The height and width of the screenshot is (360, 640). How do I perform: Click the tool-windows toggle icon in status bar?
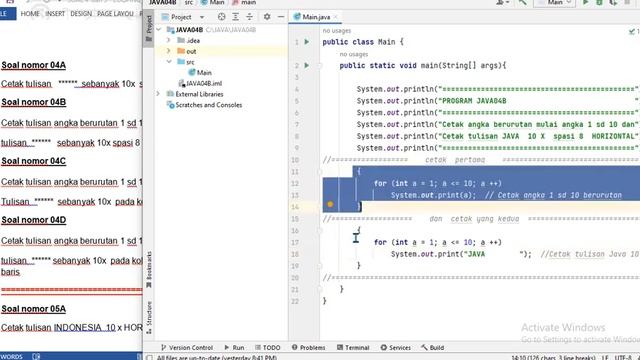pos(149,358)
